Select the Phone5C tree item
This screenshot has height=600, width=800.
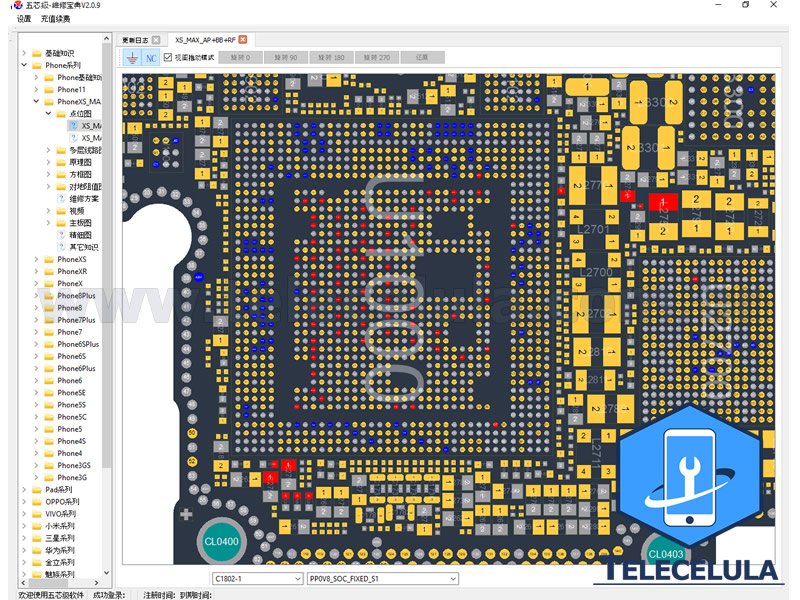72,417
